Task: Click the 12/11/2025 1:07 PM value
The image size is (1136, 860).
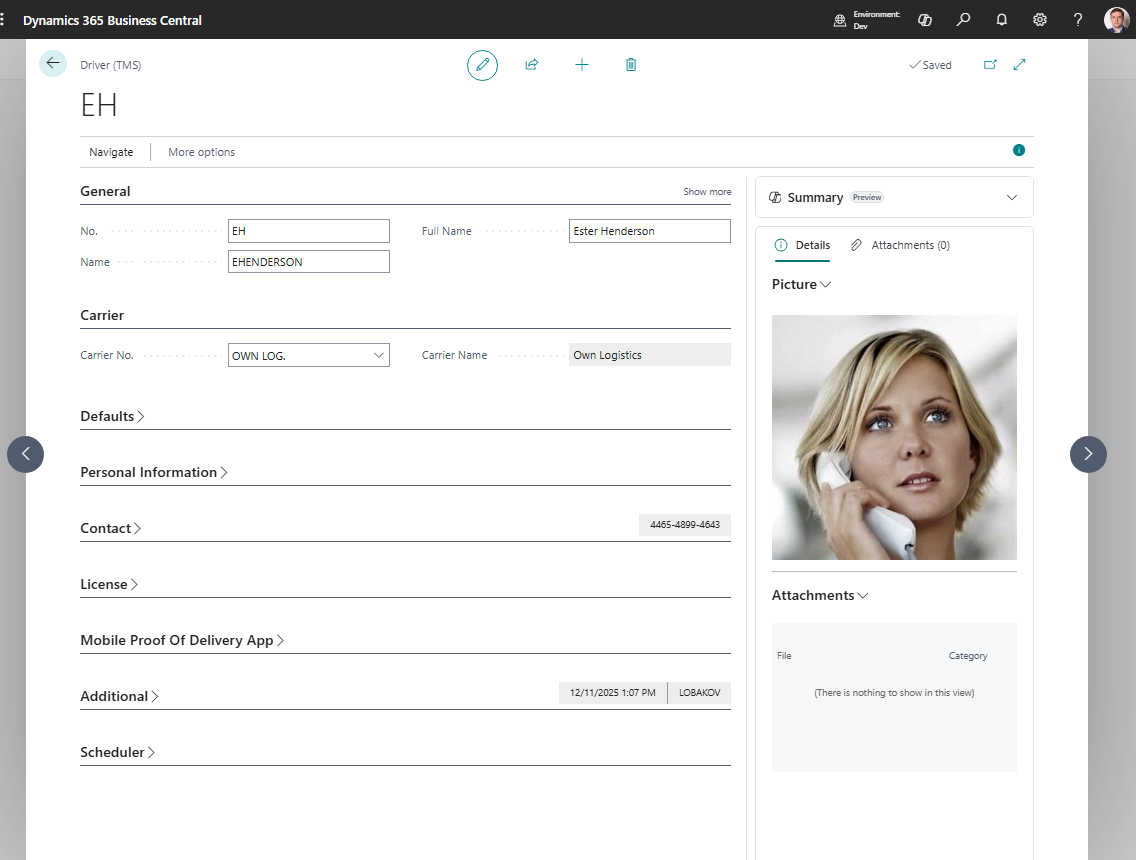Action: coord(613,693)
